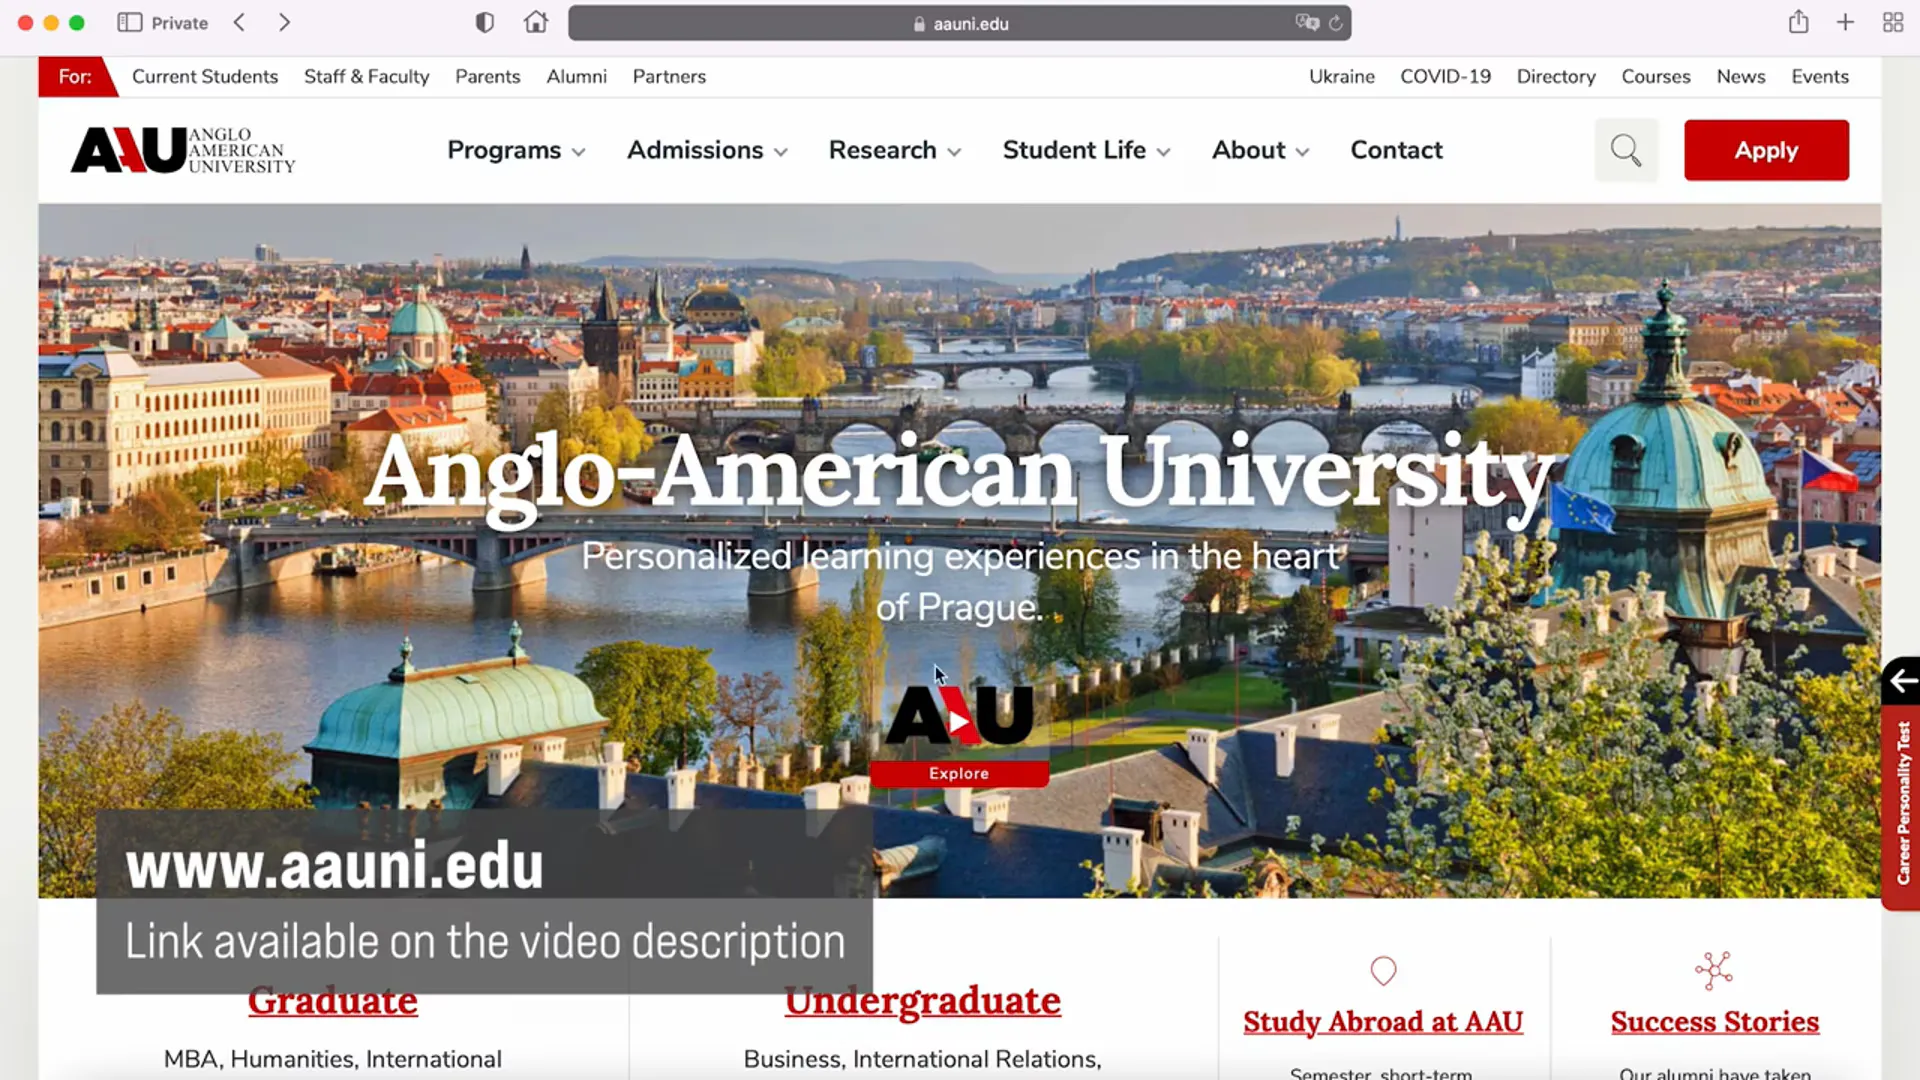Open the Study Abroad at AAU link
Screen dimensions: 1920x1080
point(1383,1022)
